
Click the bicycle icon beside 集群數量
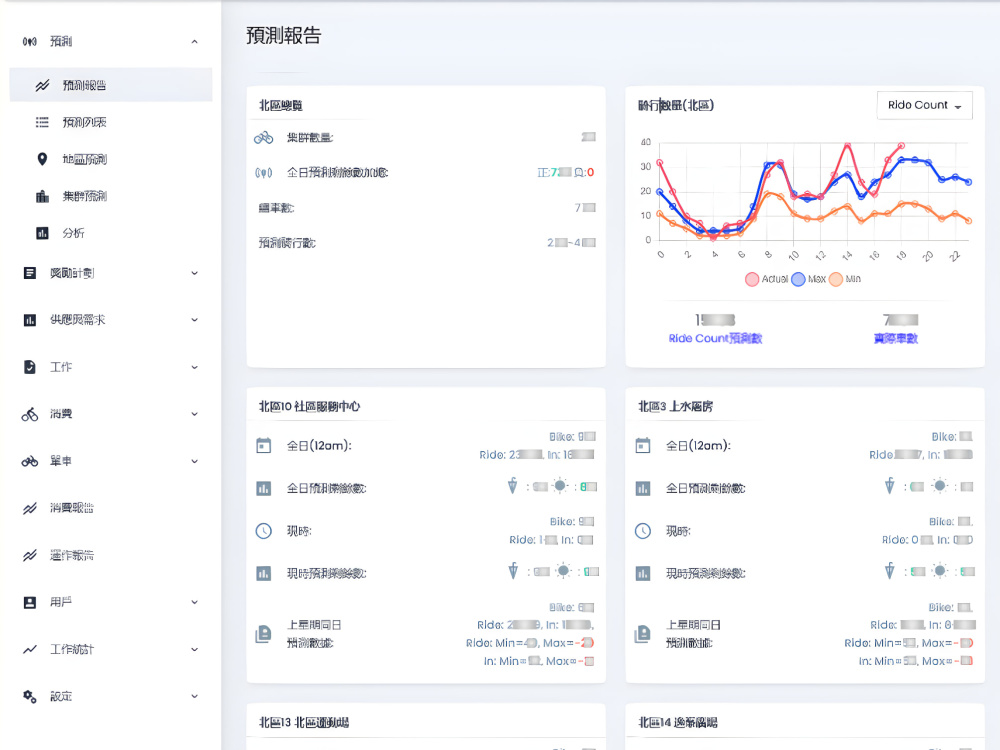pyautogui.click(x=263, y=137)
